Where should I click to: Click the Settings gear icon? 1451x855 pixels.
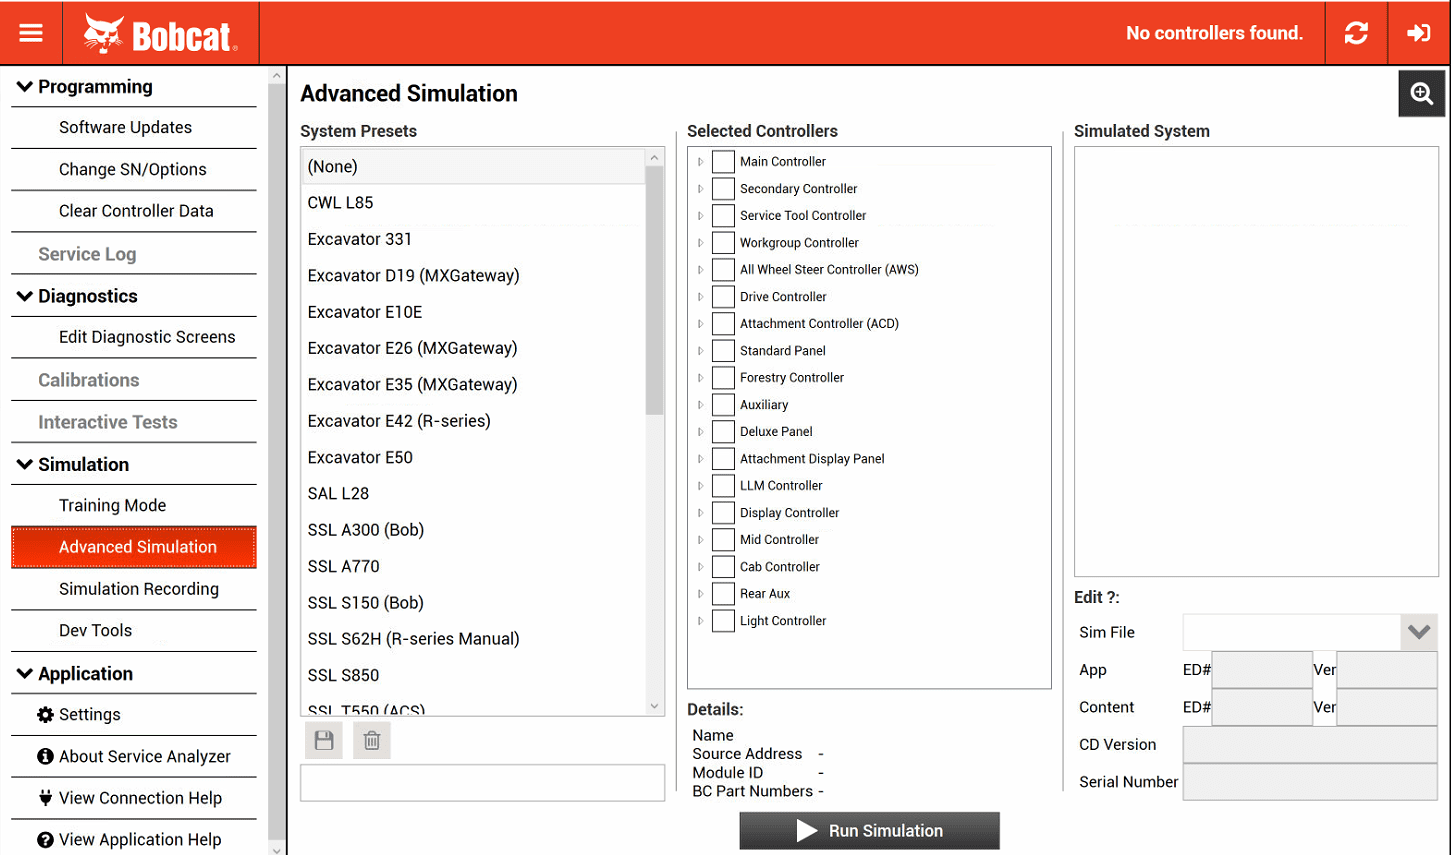point(47,714)
